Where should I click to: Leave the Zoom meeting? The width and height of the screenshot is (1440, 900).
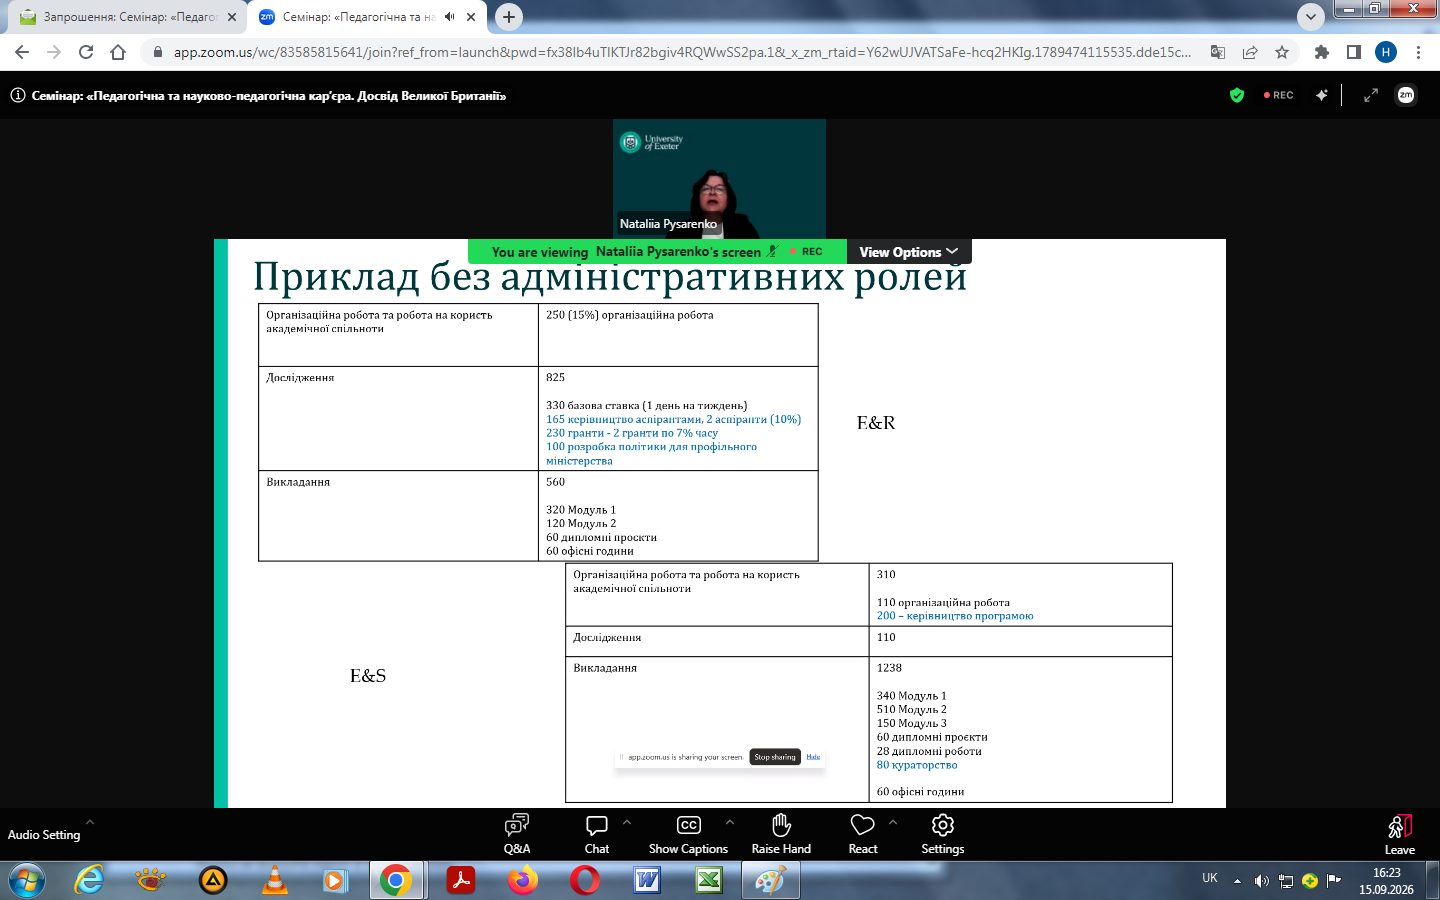point(1400,834)
